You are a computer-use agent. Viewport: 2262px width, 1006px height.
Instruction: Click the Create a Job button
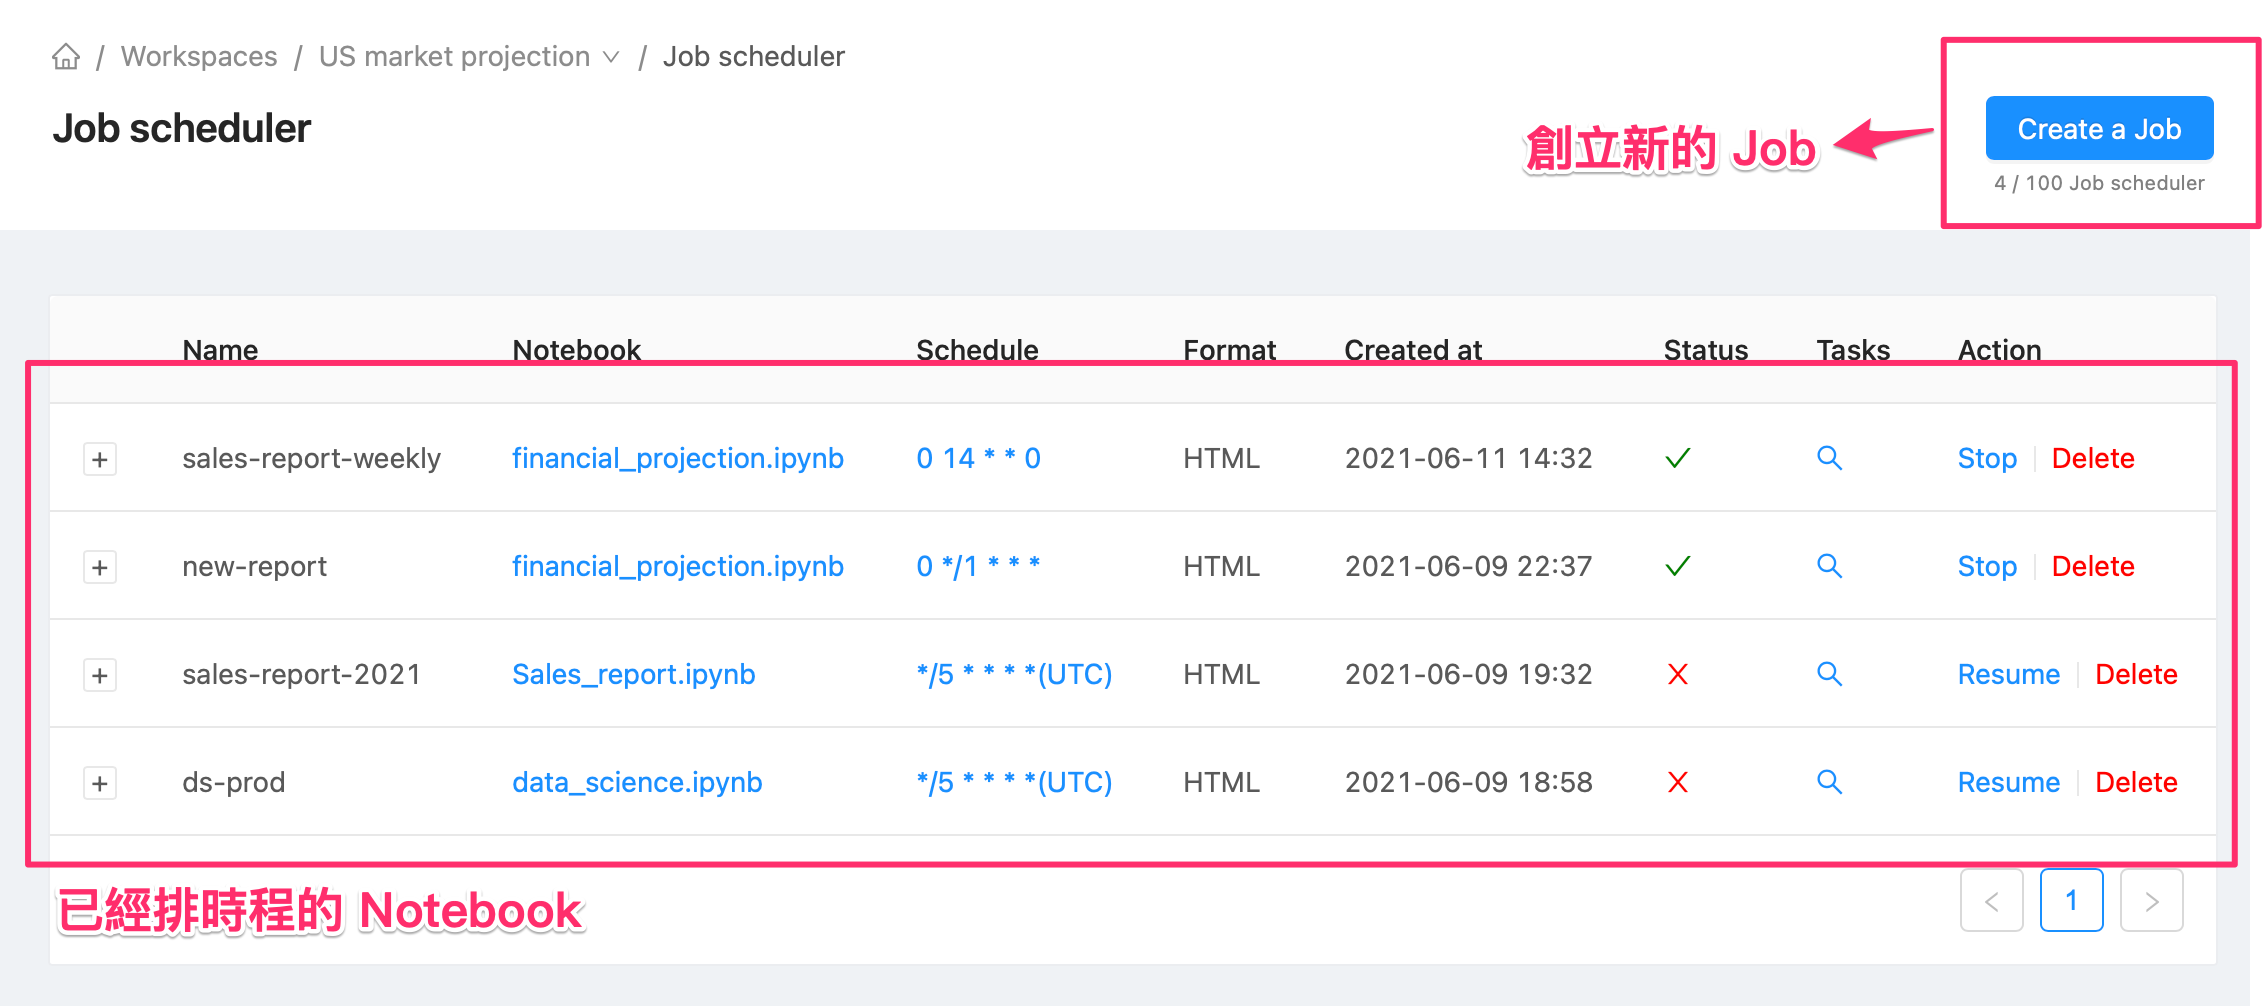point(2099,128)
